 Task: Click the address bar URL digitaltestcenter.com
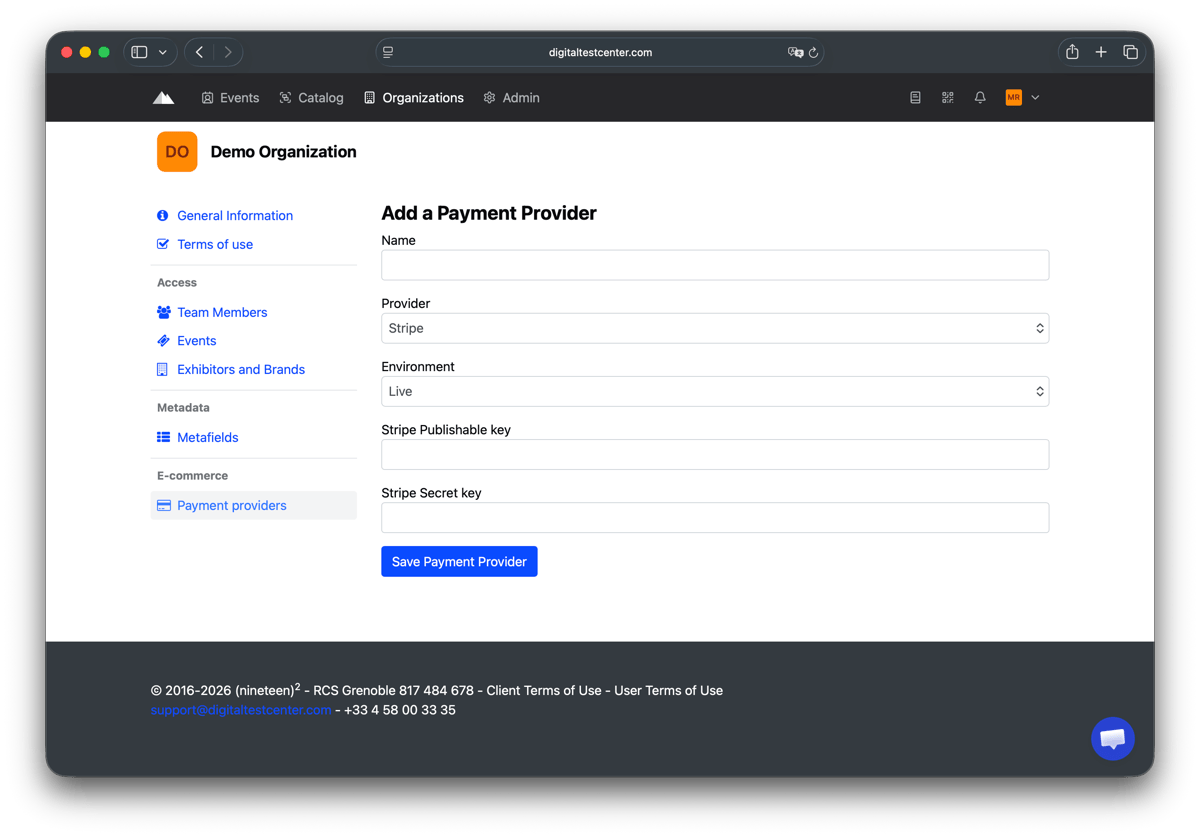coord(600,52)
